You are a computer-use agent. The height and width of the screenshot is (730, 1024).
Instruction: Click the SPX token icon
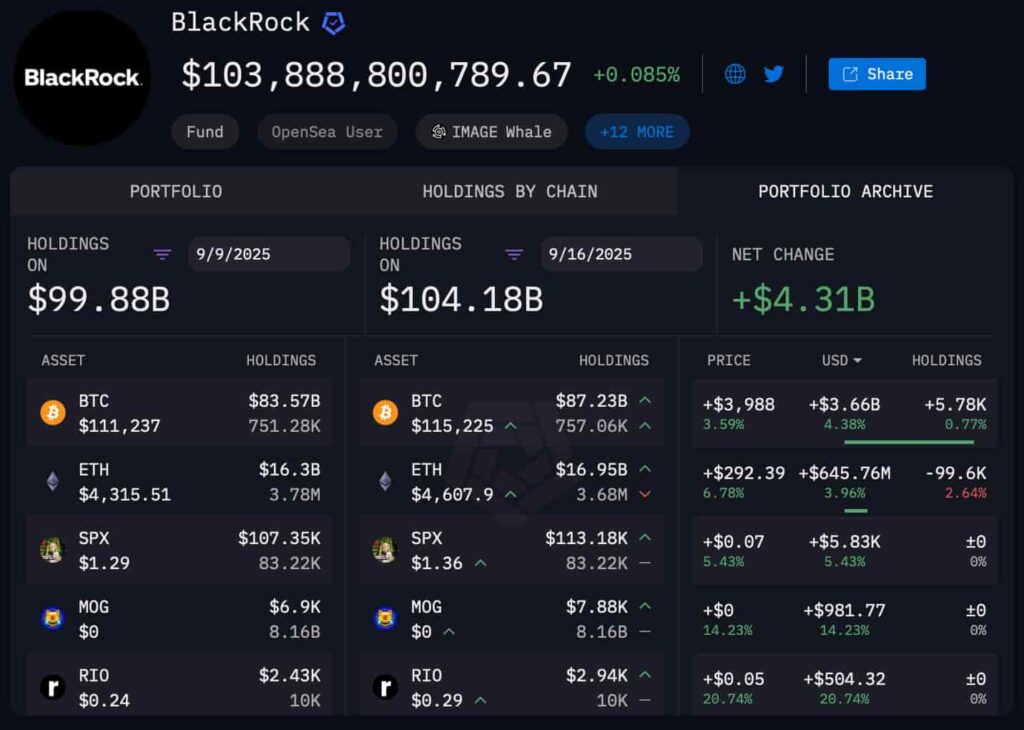click(52, 548)
